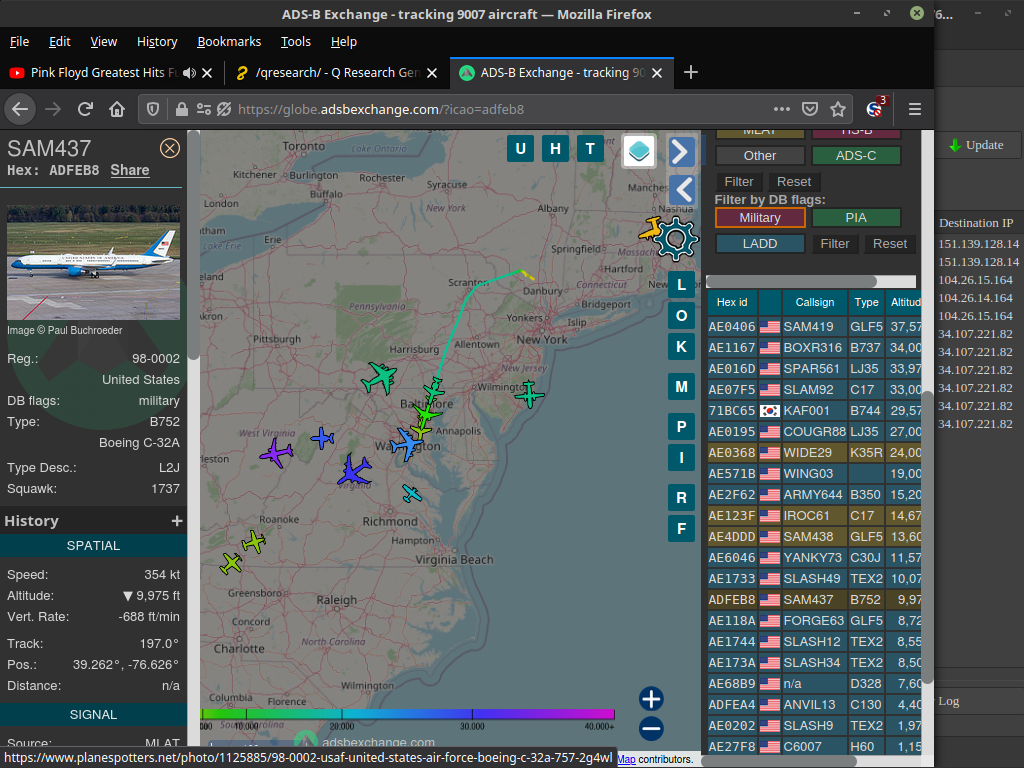Toggle the Other source filter
The height and width of the screenshot is (768, 1024).
pos(760,155)
